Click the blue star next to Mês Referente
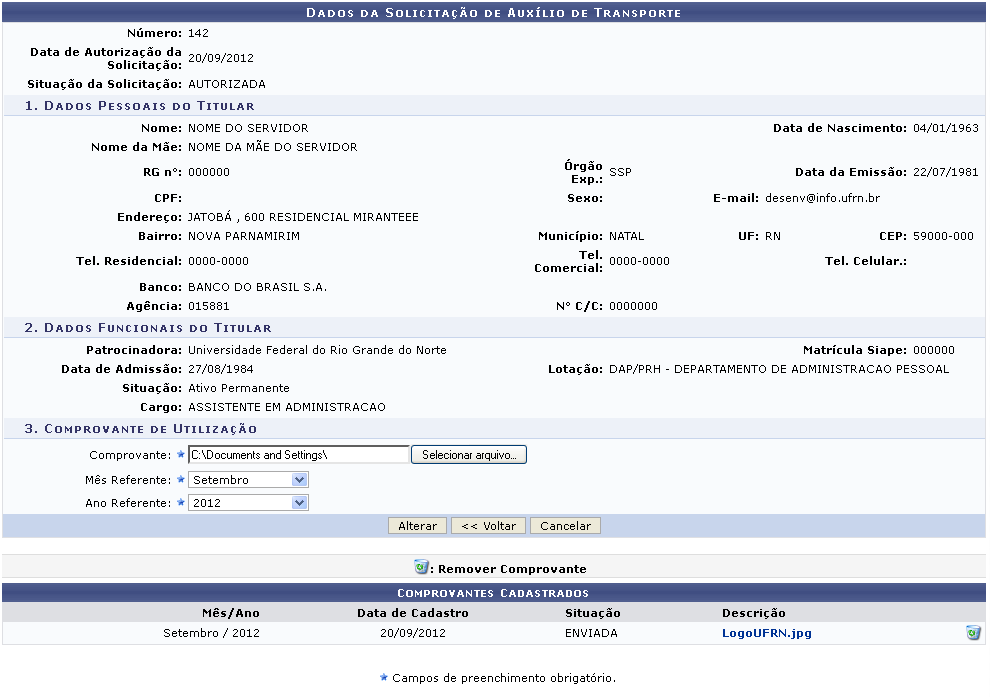Screen dimensions: 991x697 pos(181,480)
